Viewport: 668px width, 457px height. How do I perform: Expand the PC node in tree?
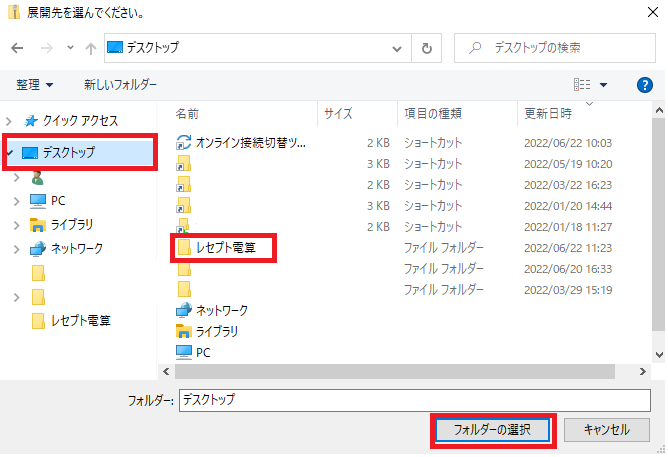click(17, 201)
